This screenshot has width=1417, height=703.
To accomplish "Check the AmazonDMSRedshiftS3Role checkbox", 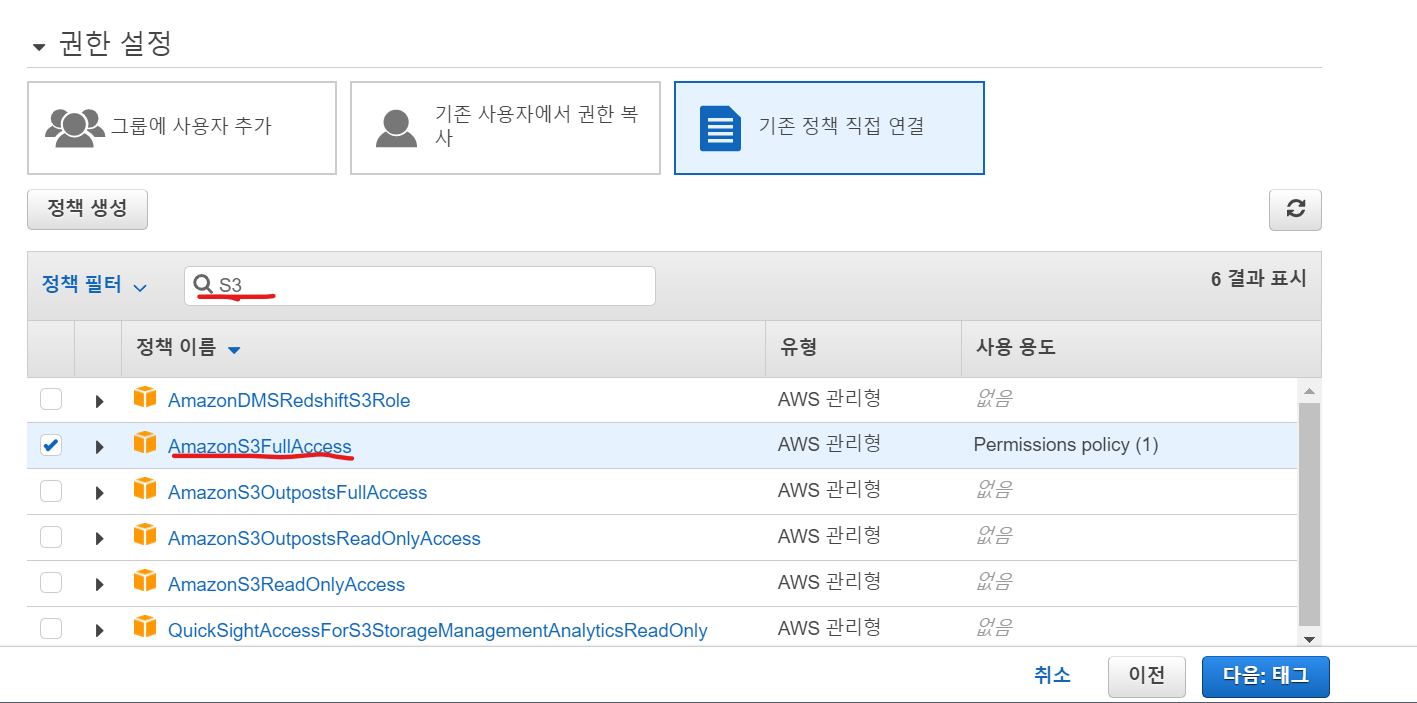I will click(51, 400).
